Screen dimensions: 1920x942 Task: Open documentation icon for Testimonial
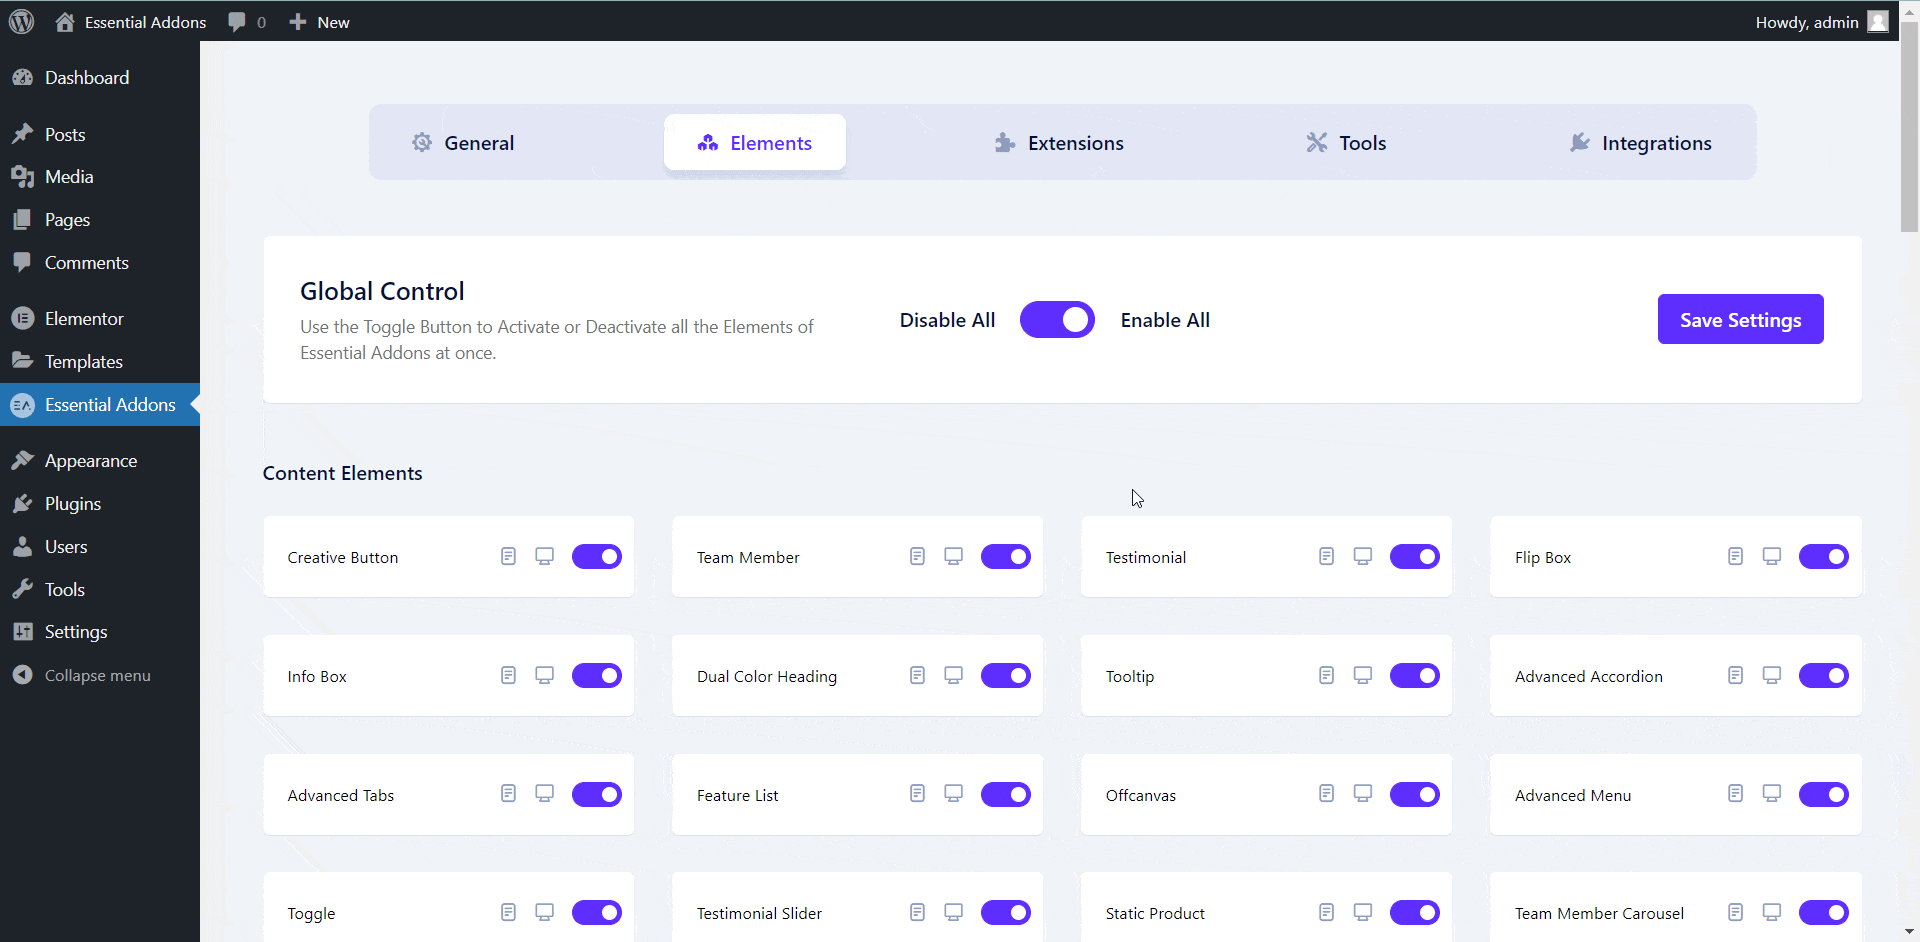coord(1326,556)
